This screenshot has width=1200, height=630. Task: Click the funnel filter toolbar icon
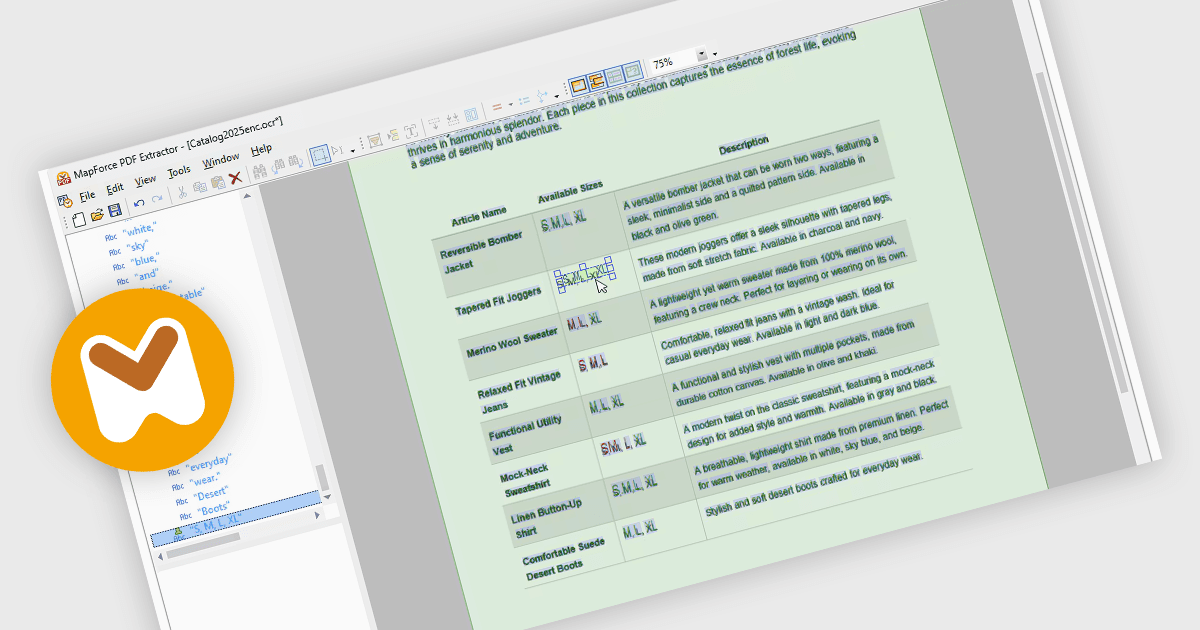375,140
